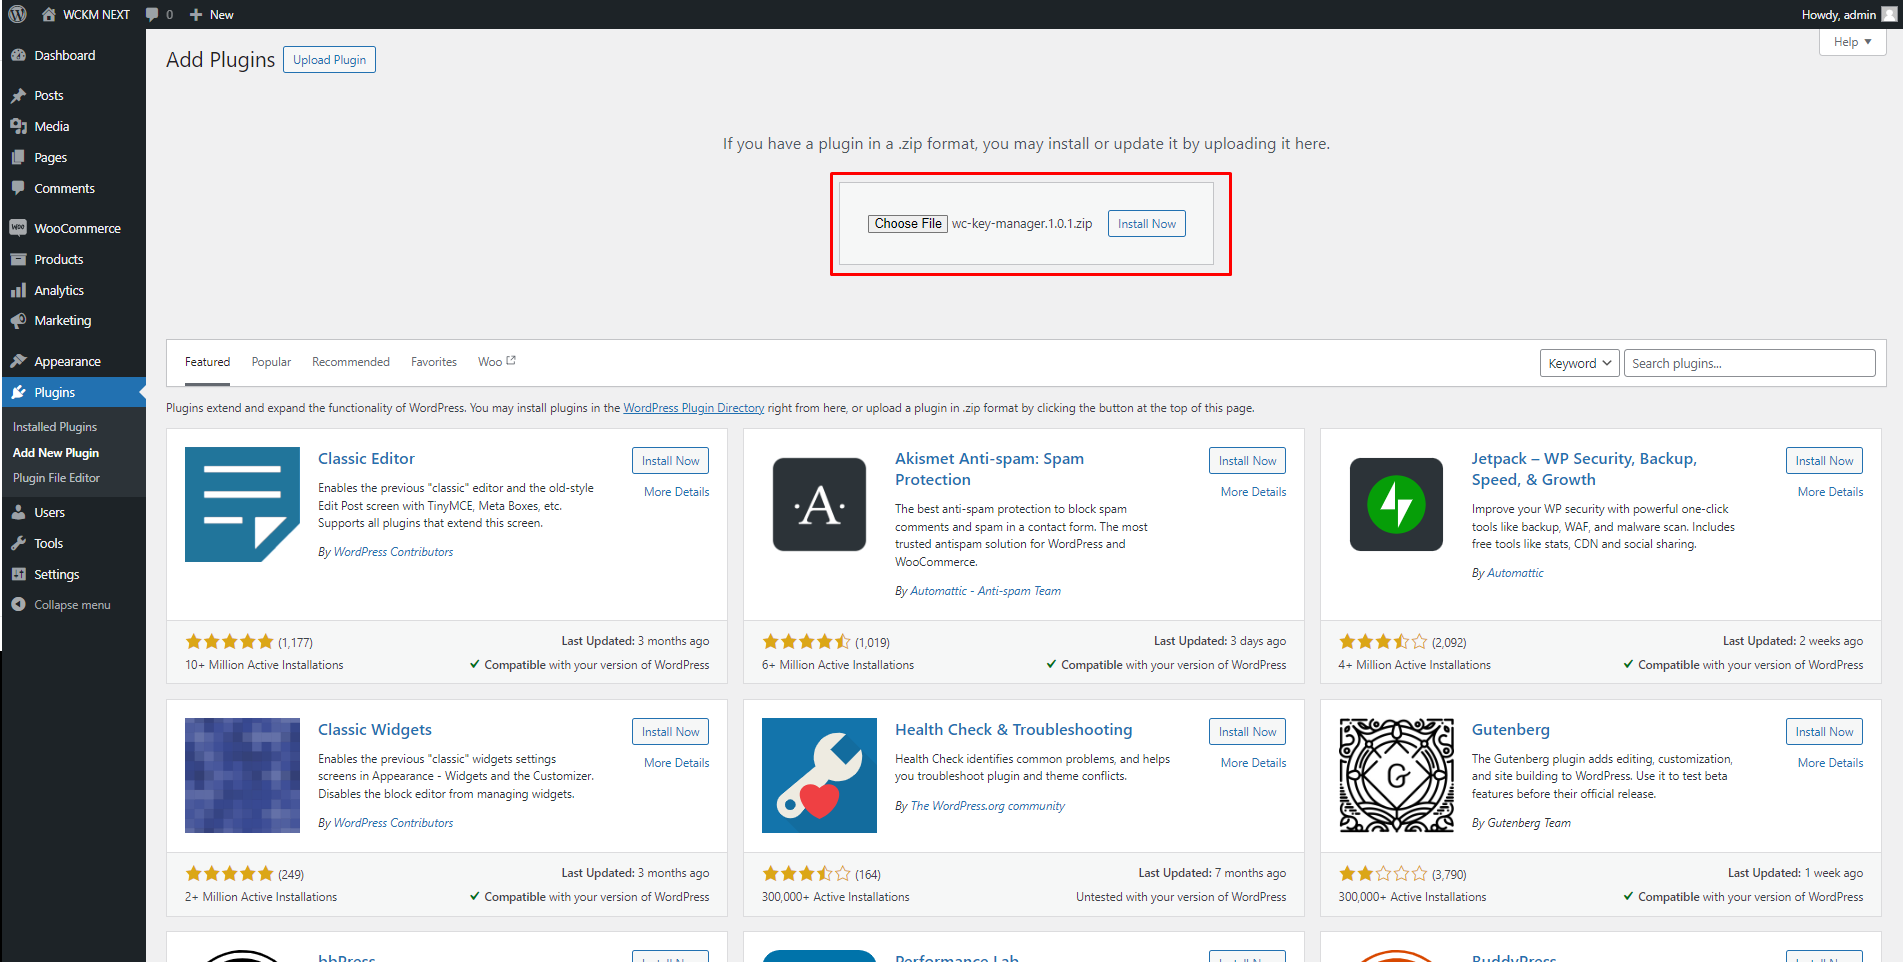Click the WordPress logo icon

(x=17, y=14)
